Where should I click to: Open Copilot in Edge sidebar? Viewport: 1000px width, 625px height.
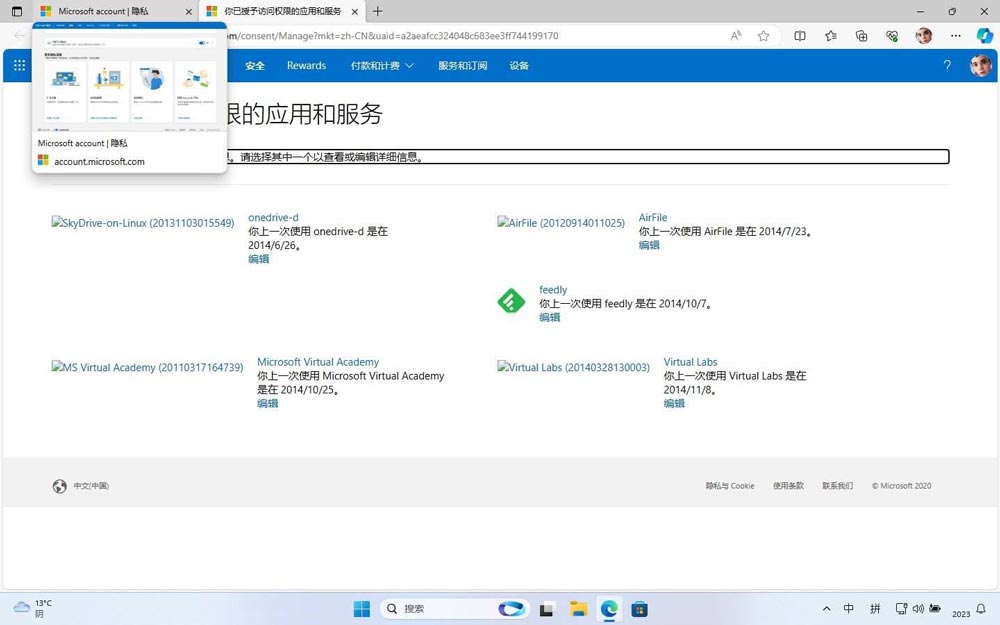pyautogui.click(x=985, y=36)
